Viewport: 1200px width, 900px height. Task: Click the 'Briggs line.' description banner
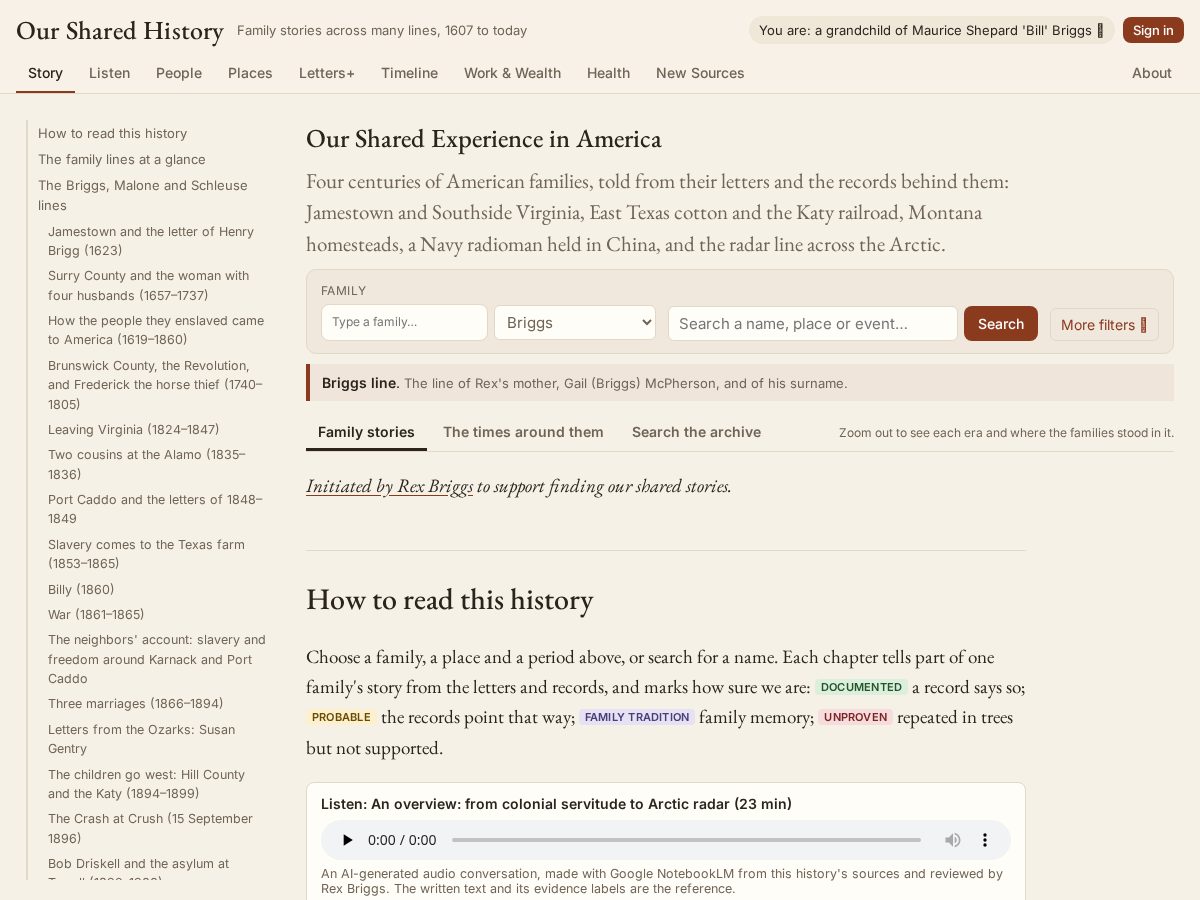740,383
